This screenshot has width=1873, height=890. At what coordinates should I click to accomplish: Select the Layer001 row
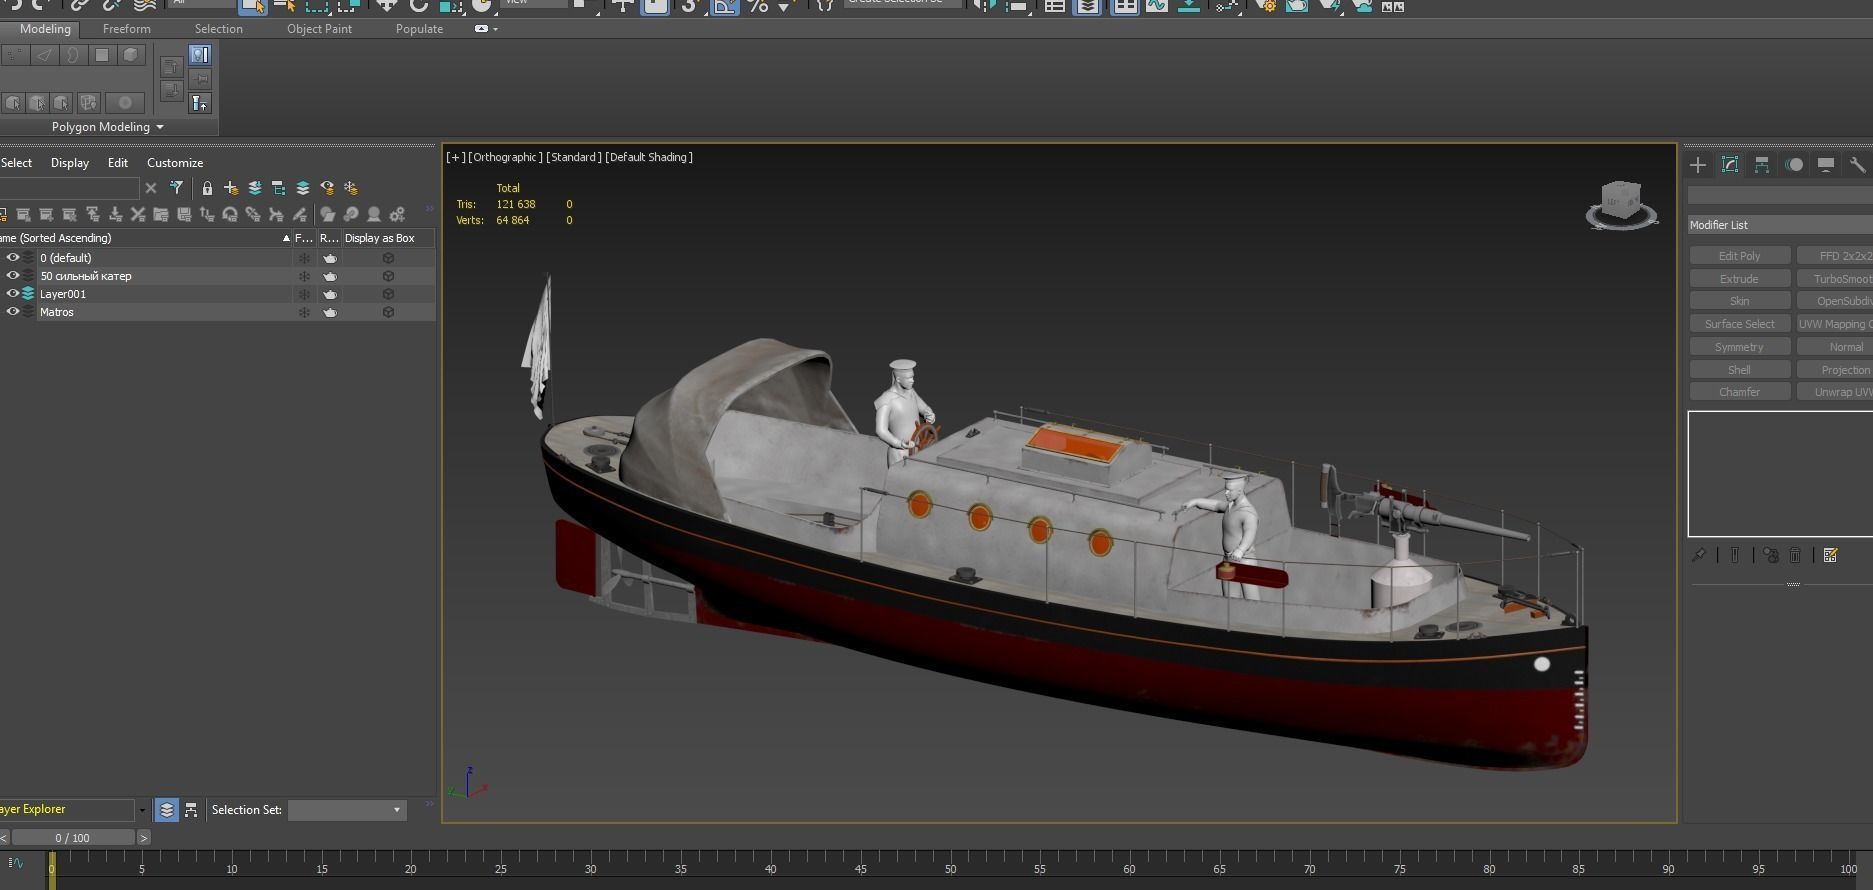pos(63,294)
